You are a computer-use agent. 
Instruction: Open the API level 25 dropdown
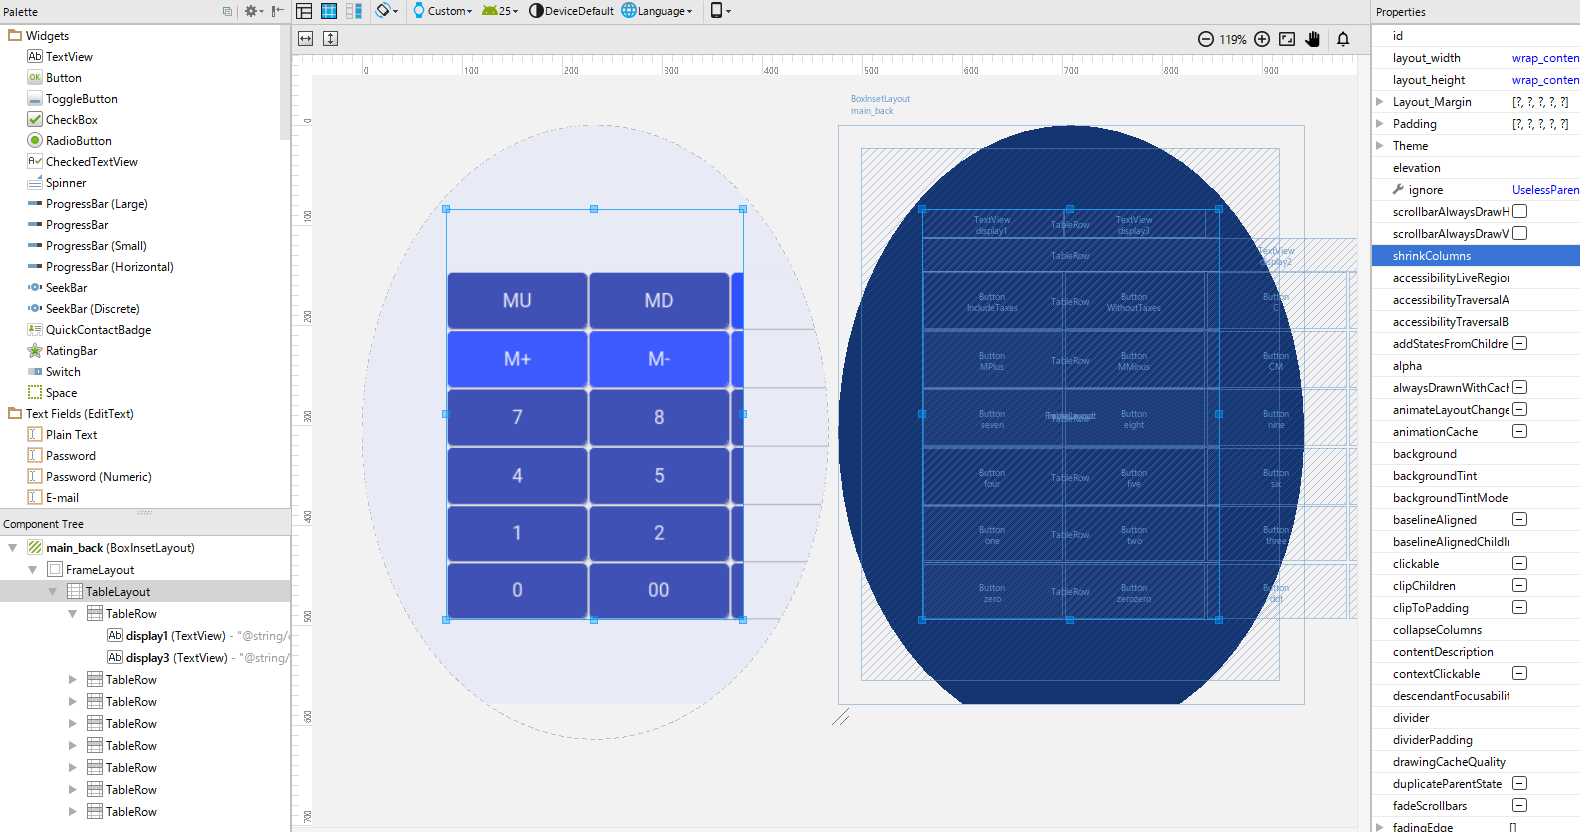click(500, 11)
